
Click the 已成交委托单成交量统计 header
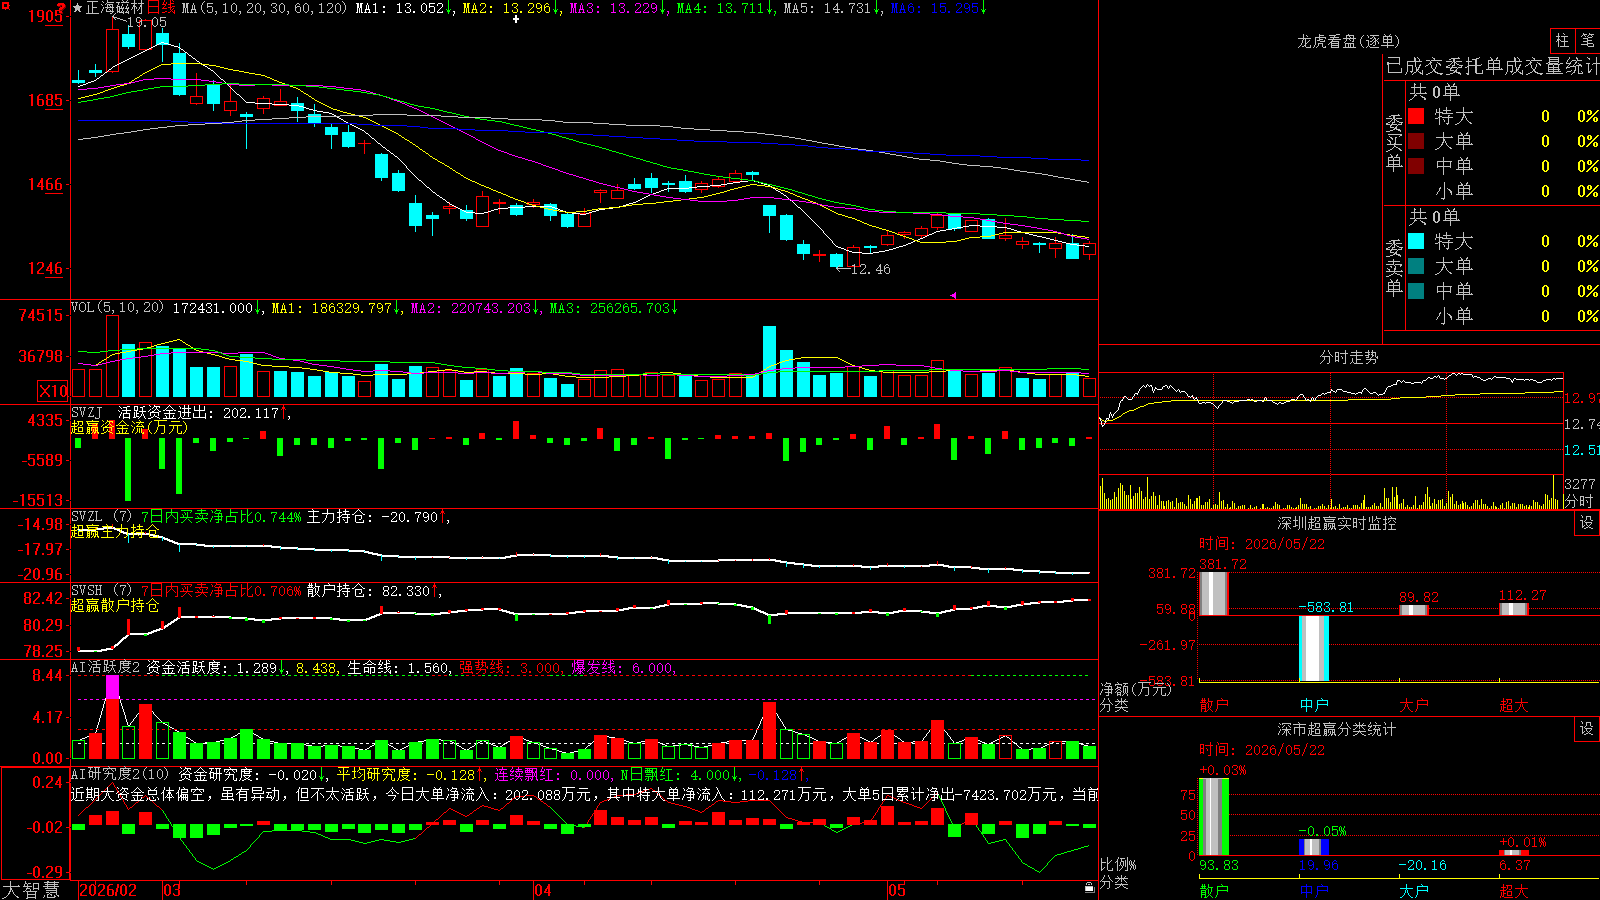(1492, 66)
